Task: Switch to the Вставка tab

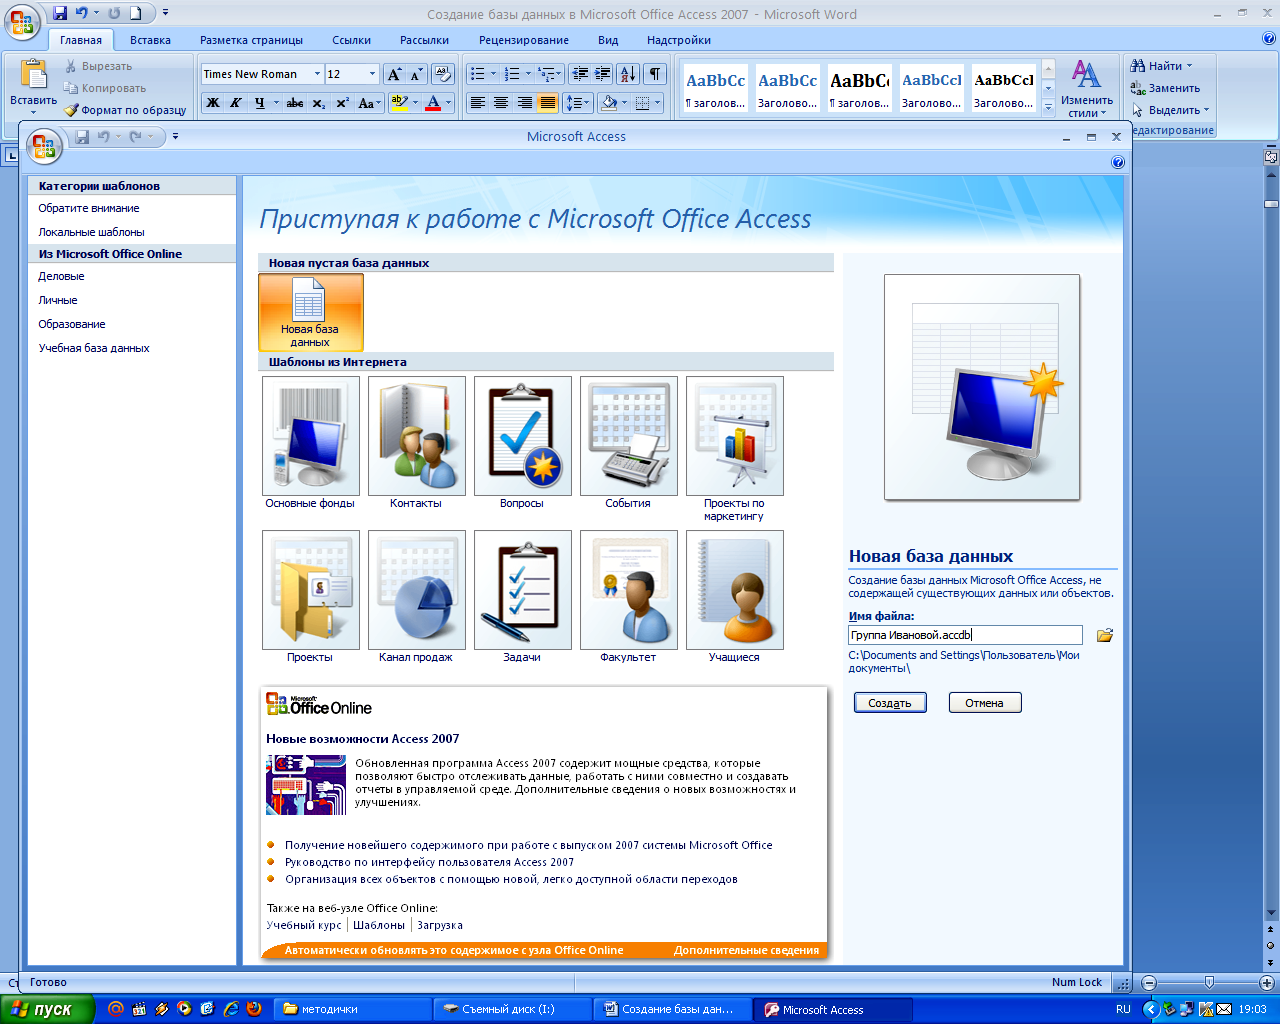Action: pyautogui.click(x=150, y=40)
